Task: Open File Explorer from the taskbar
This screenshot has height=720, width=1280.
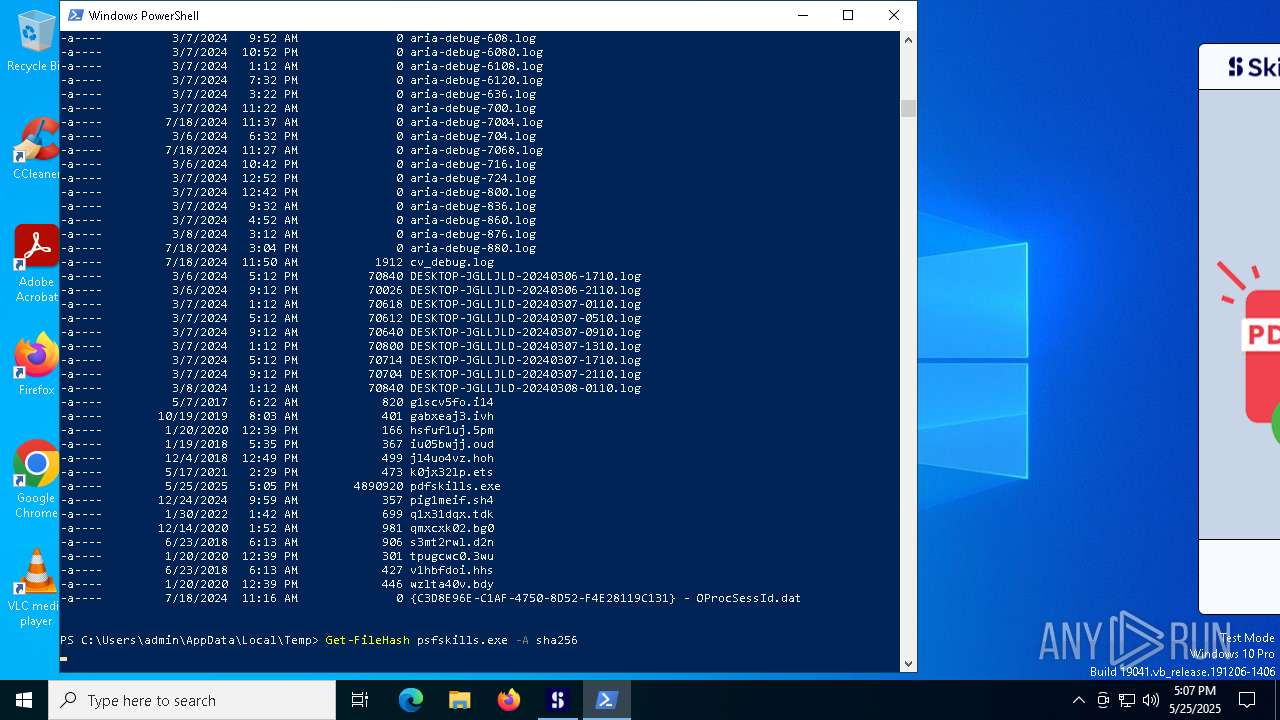Action: [459, 700]
